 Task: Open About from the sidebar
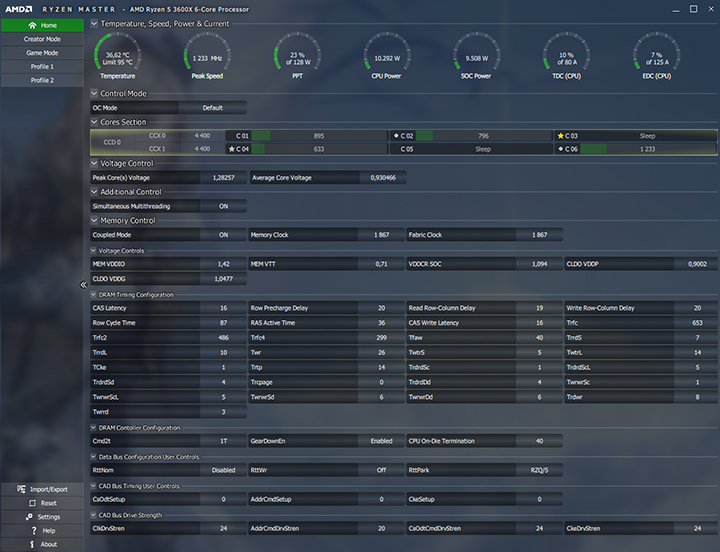coord(42,544)
